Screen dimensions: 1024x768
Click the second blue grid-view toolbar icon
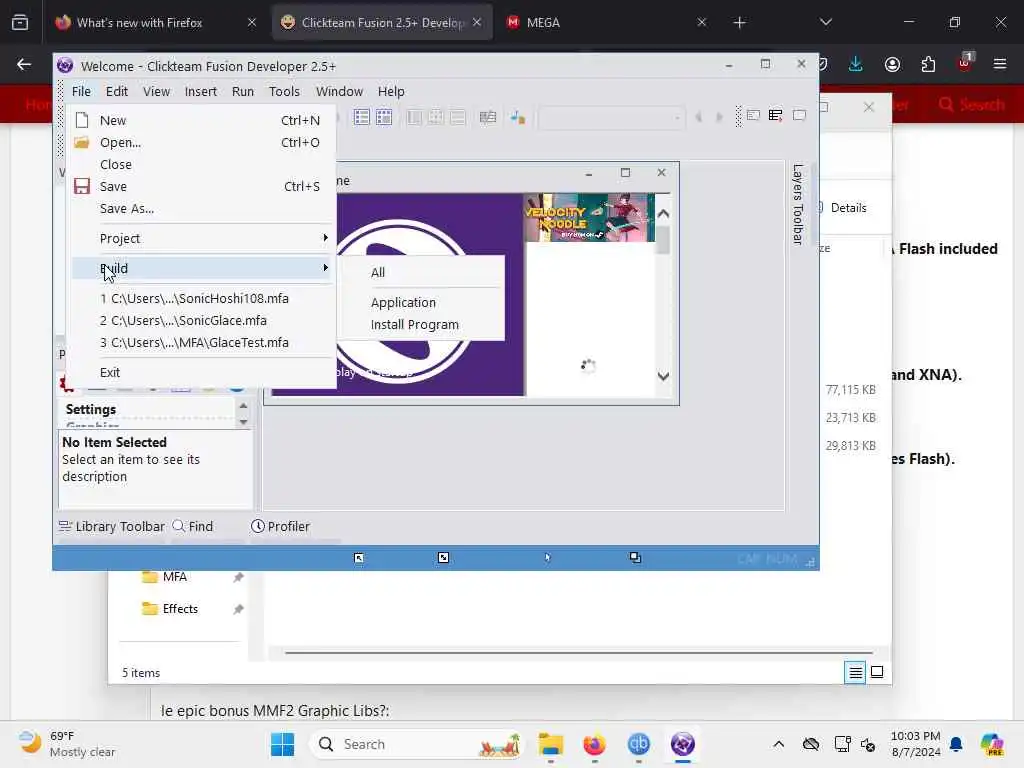coord(384,117)
